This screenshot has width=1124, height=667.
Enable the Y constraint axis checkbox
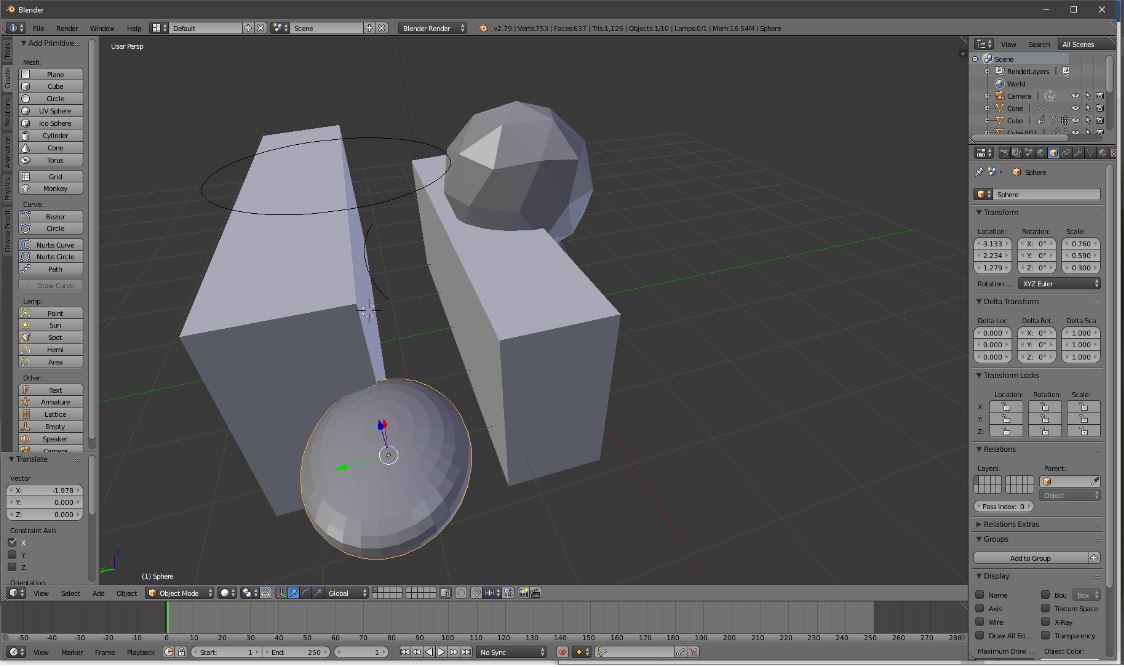click(12, 555)
